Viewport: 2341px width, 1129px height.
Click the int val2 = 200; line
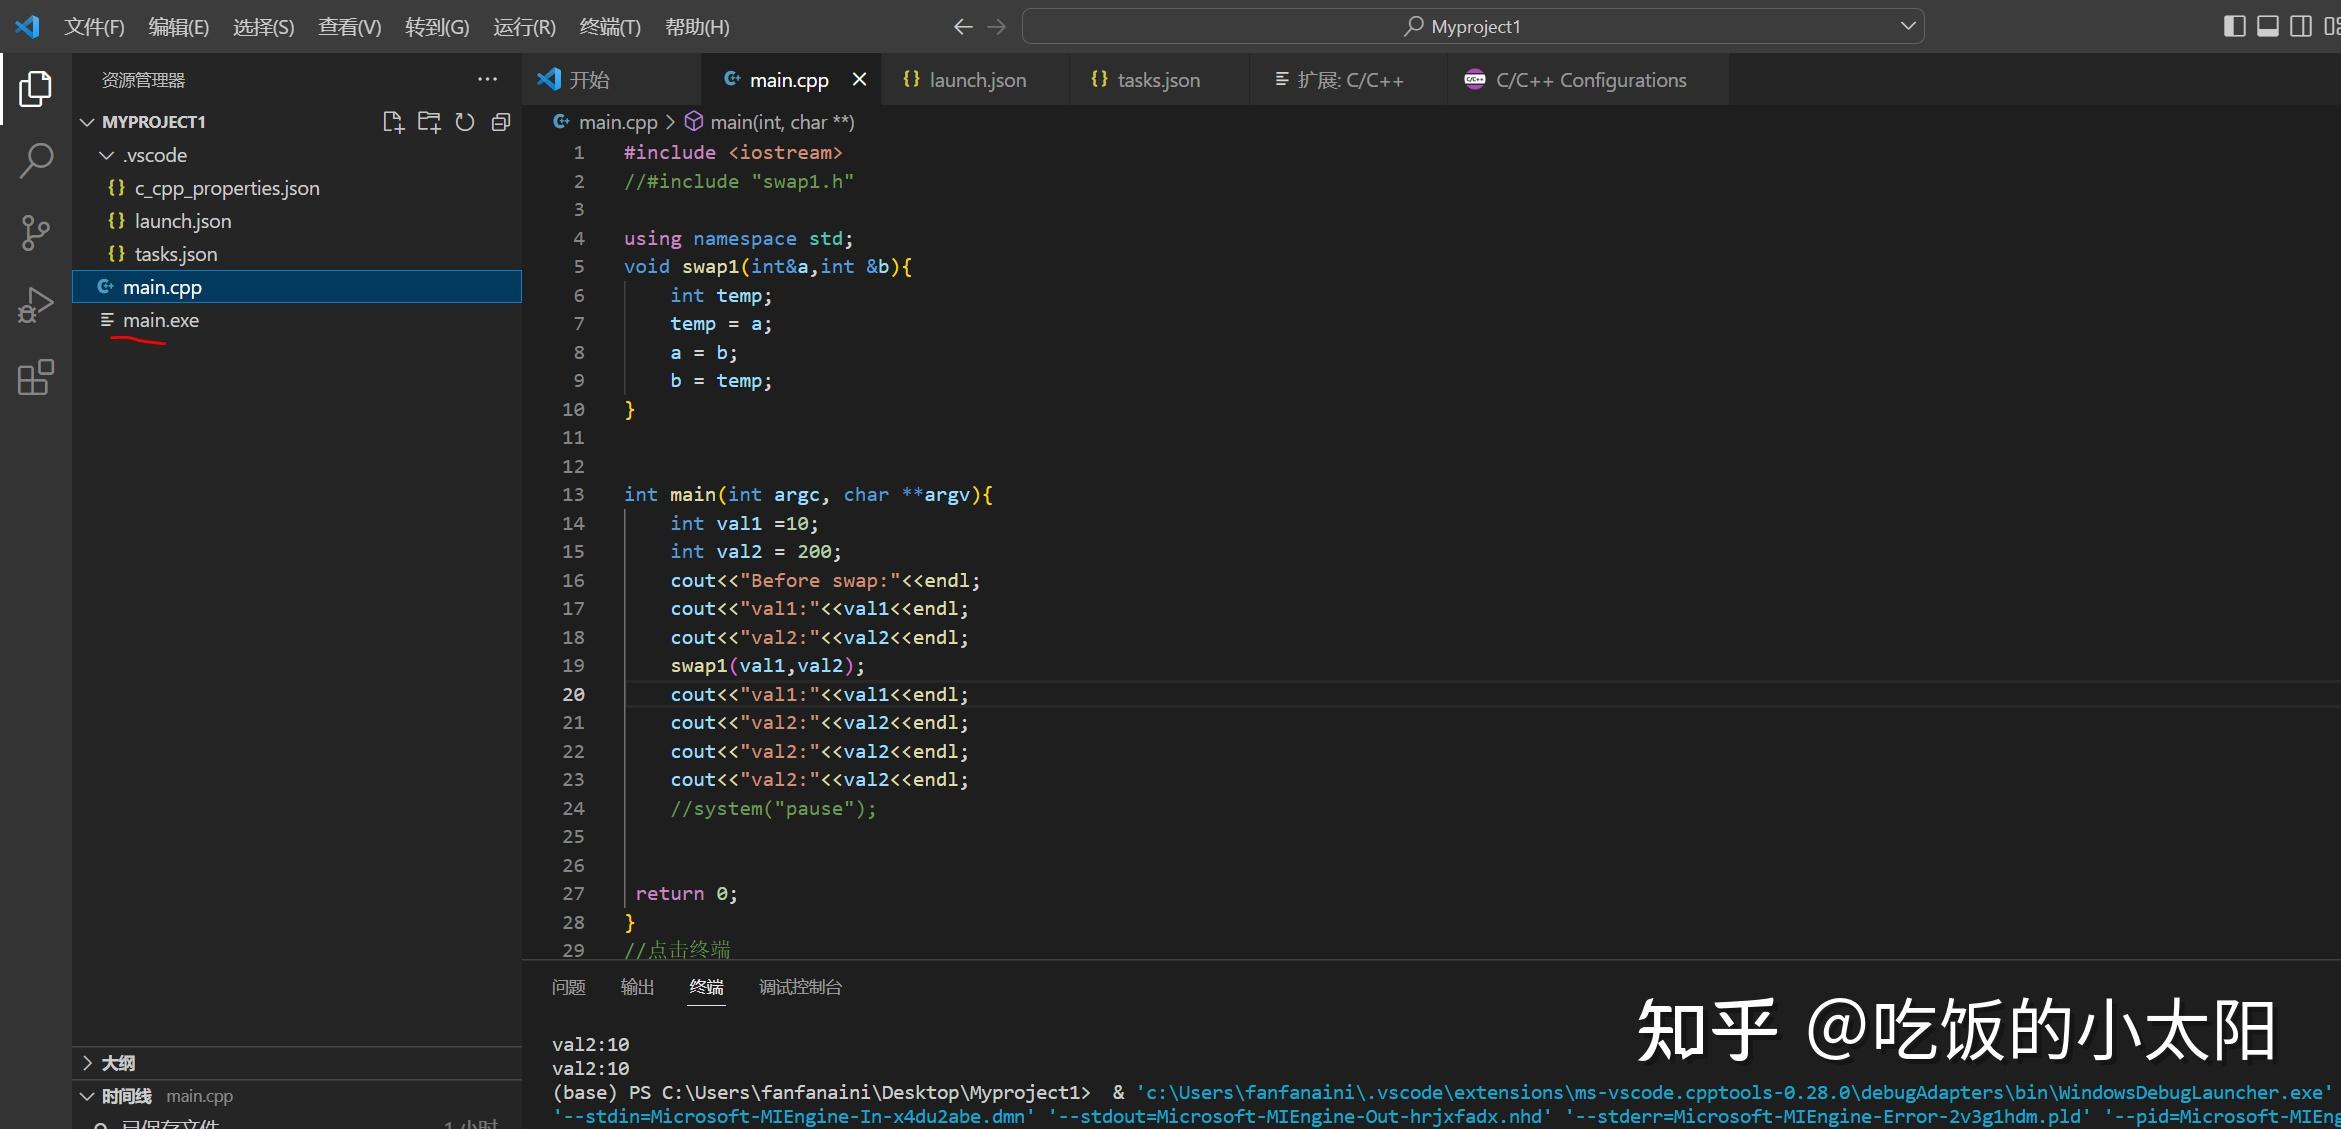pos(756,552)
